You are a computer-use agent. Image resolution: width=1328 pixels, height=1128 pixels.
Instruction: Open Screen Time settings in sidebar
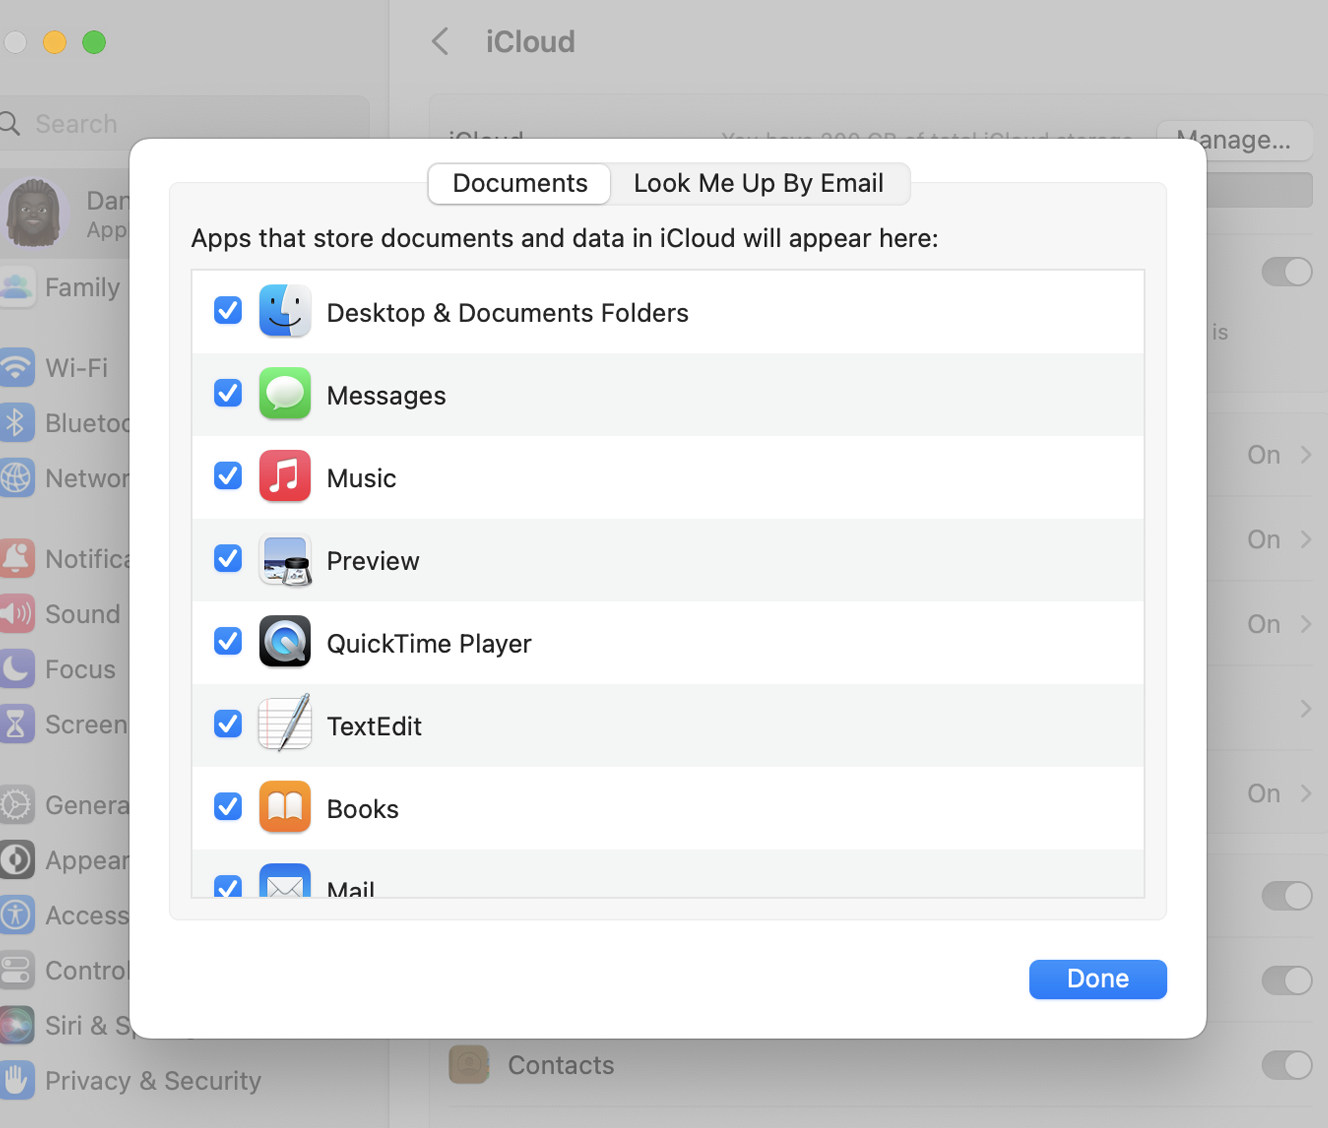pyautogui.click(x=65, y=724)
